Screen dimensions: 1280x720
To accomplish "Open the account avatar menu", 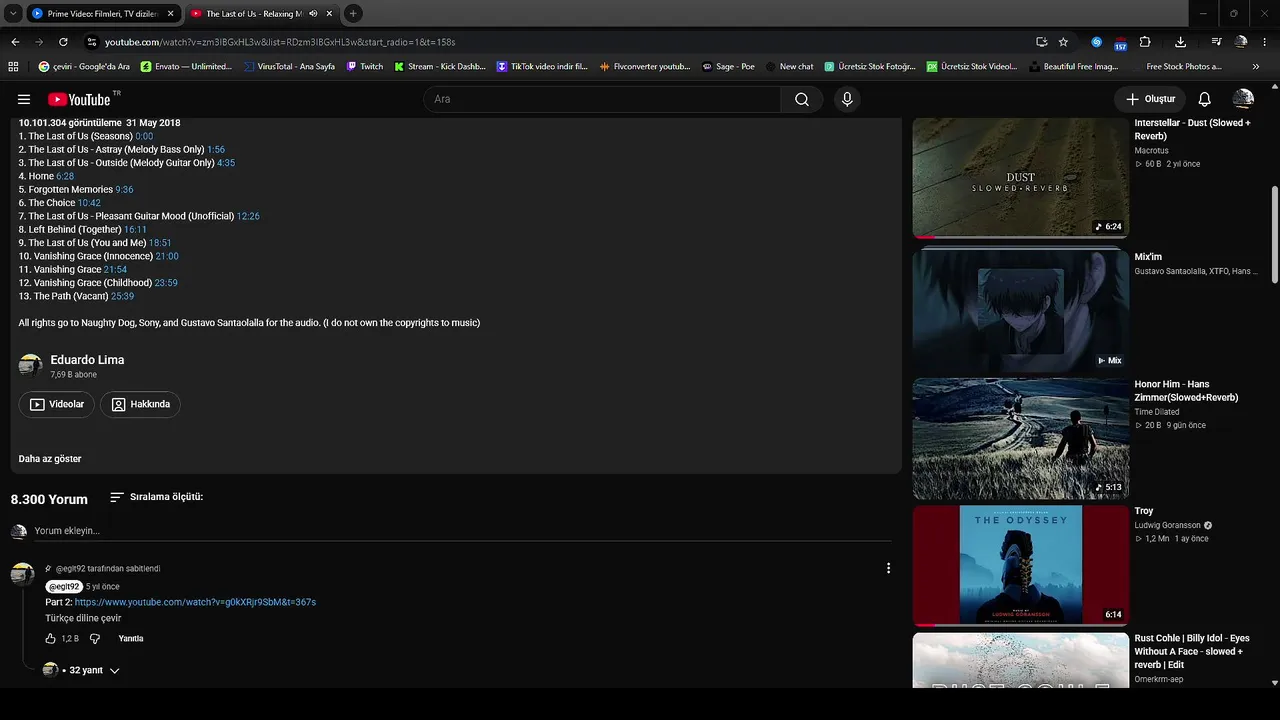I will (1243, 99).
